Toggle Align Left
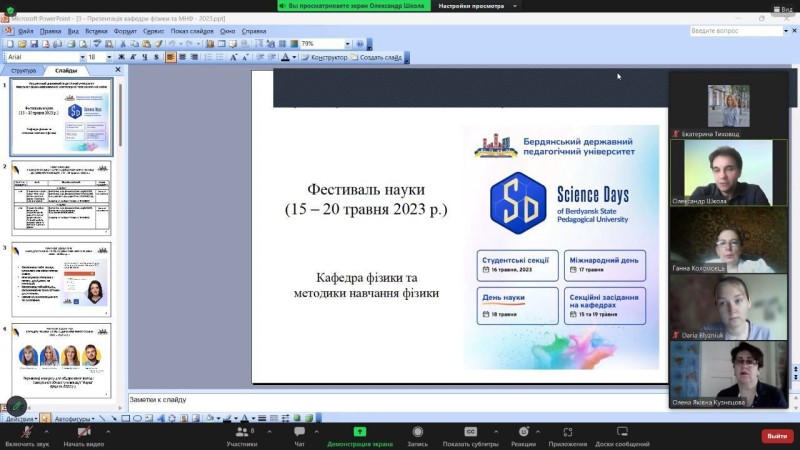Image resolution: width=800 pixels, height=450 pixels. pos(170,57)
